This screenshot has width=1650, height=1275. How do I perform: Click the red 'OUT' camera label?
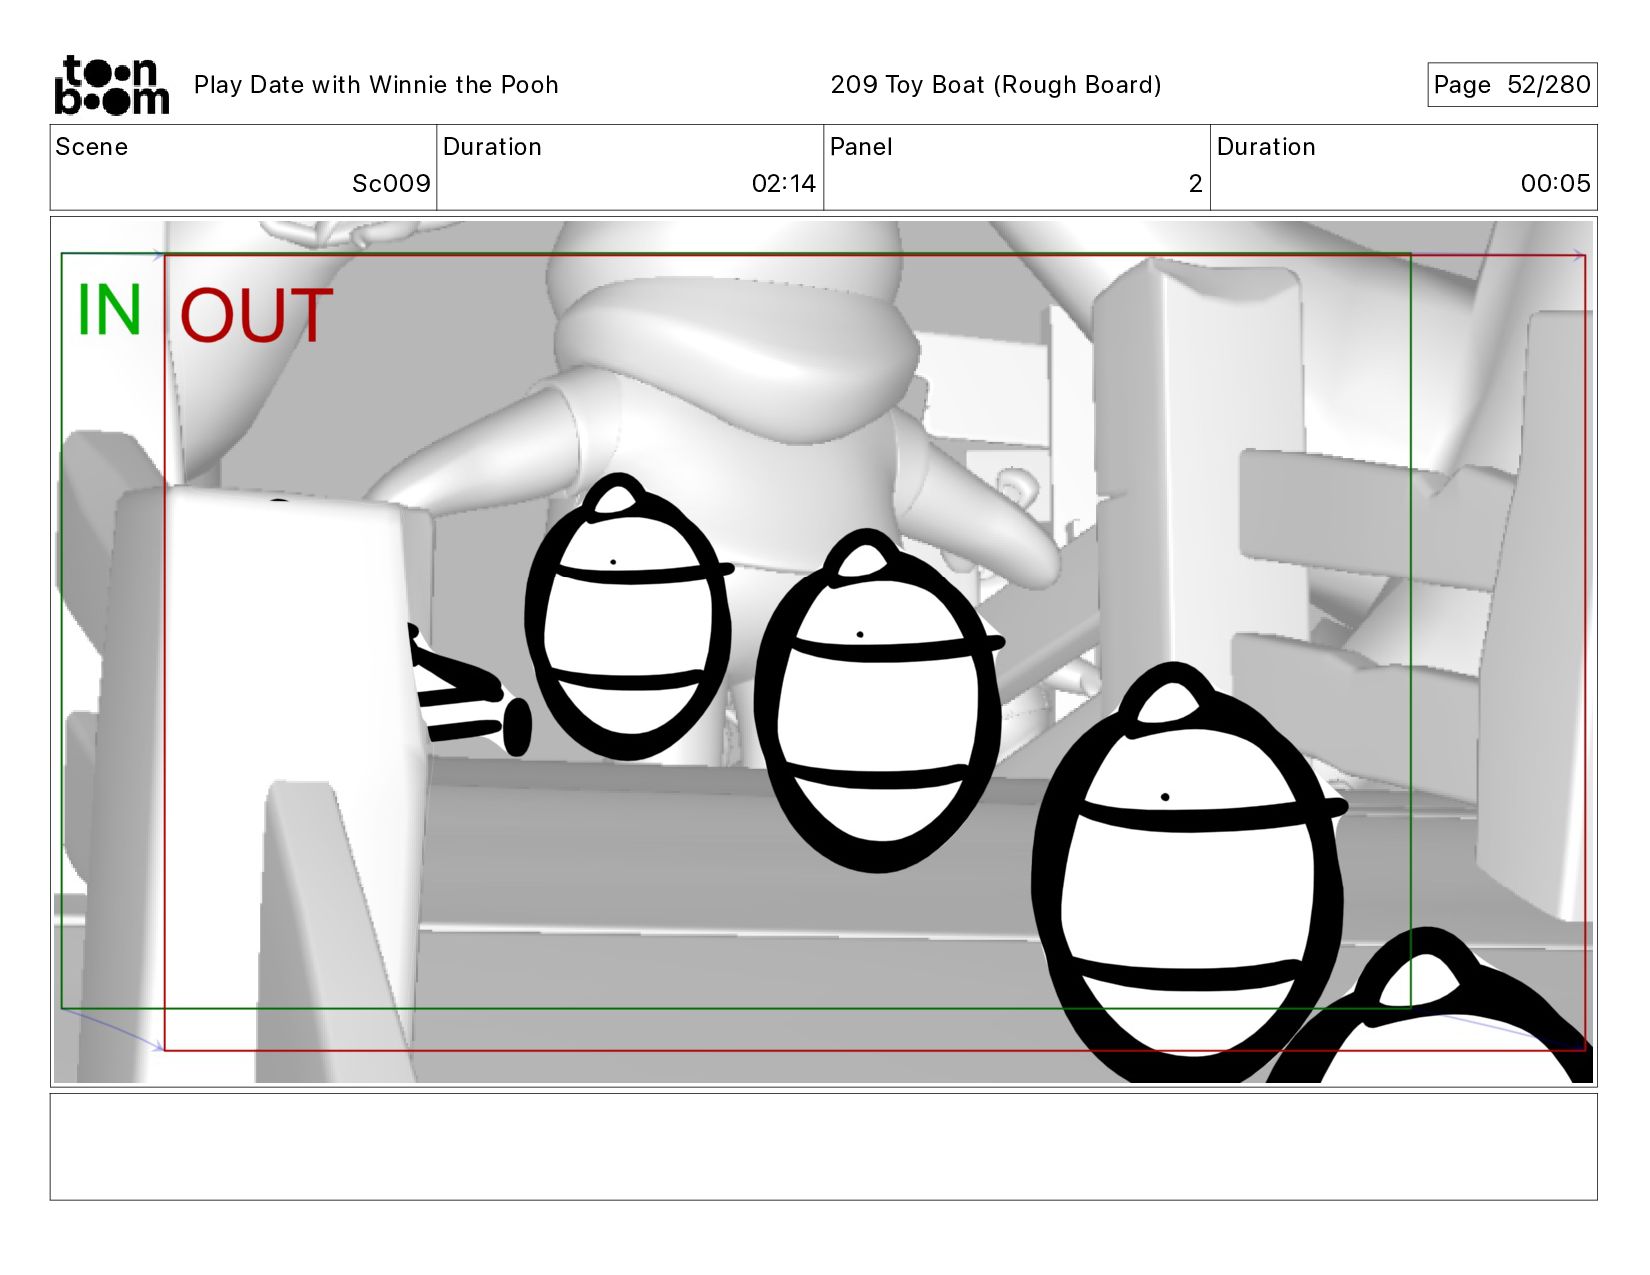(256, 316)
